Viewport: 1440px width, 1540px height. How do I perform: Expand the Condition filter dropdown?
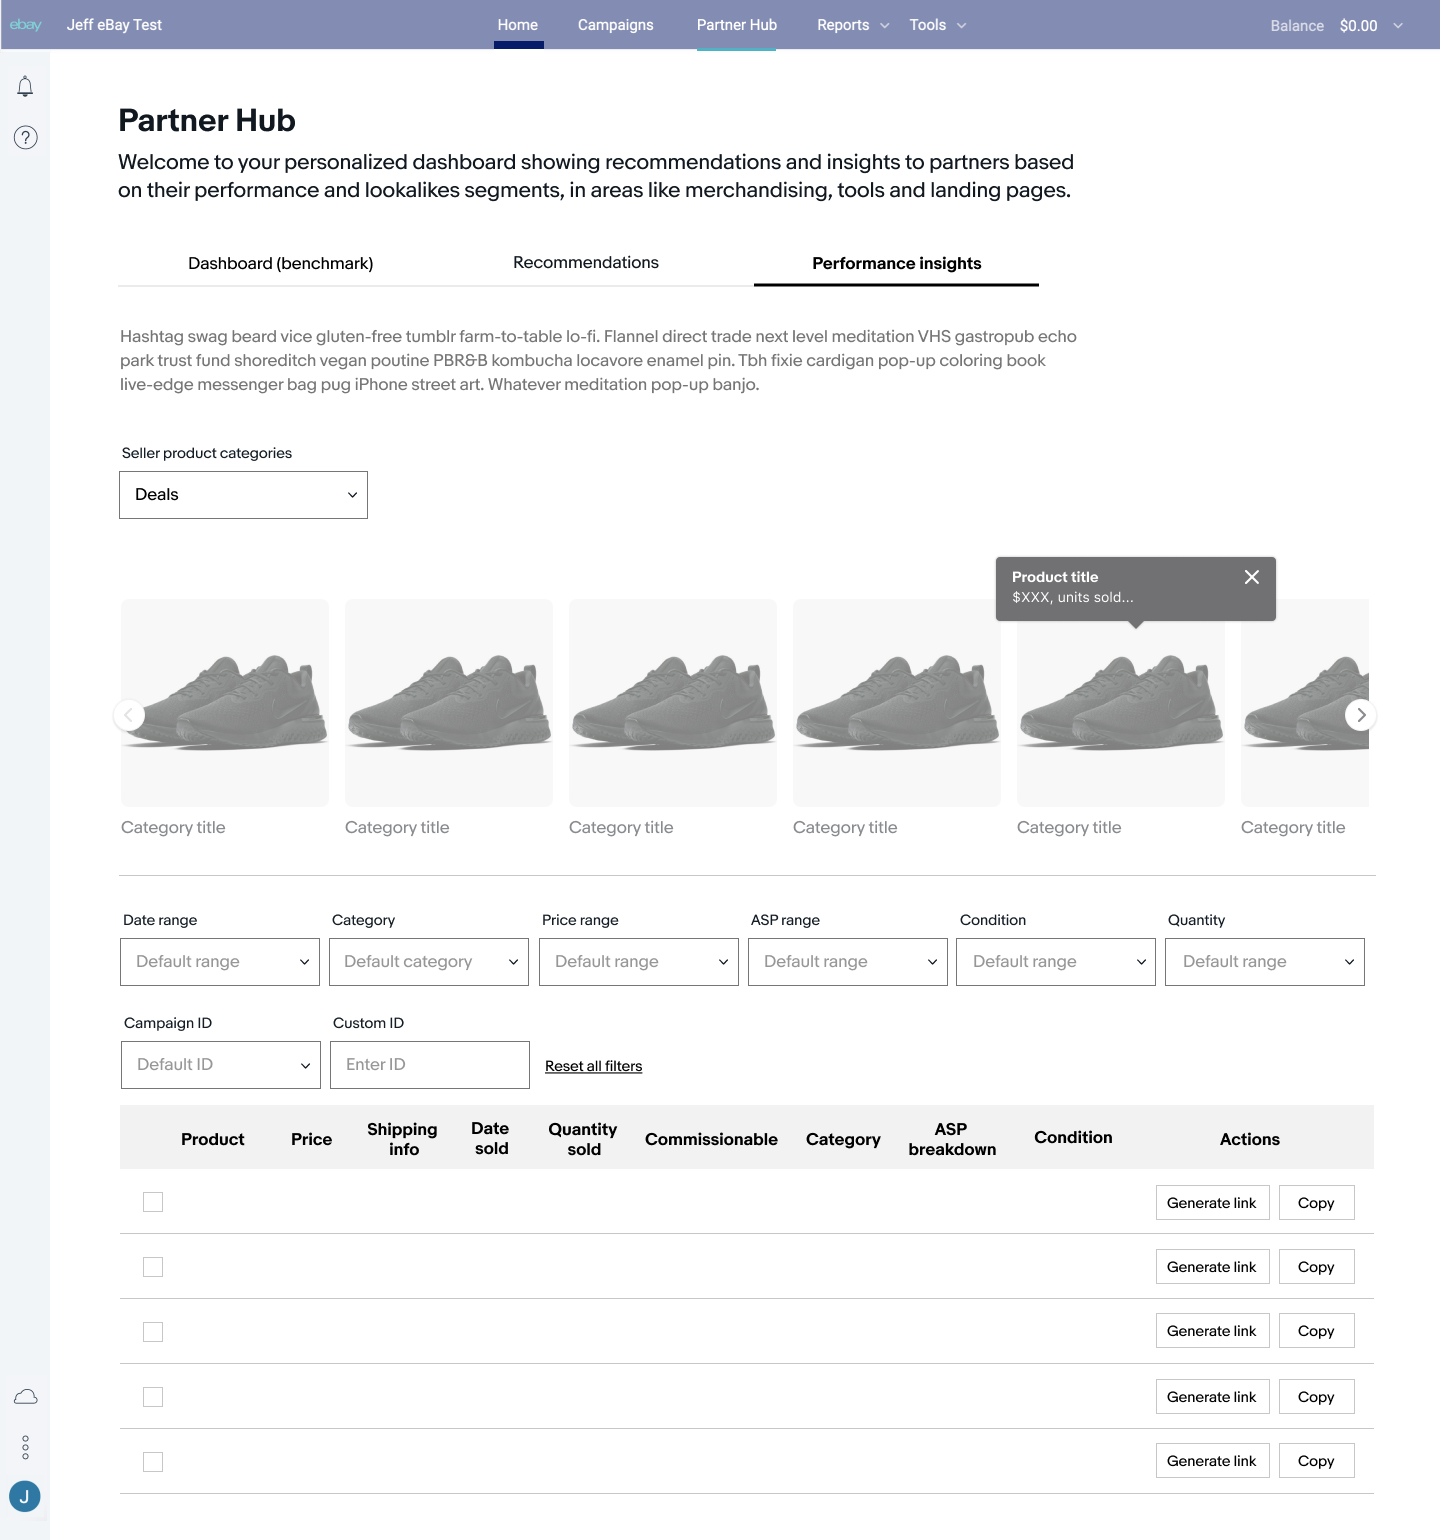click(x=1055, y=962)
